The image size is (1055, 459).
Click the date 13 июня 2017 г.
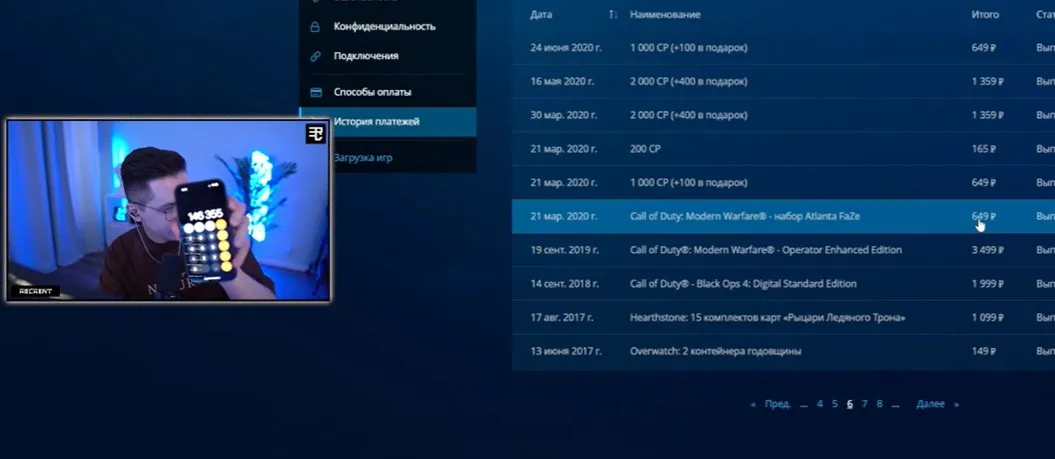tap(566, 351)
